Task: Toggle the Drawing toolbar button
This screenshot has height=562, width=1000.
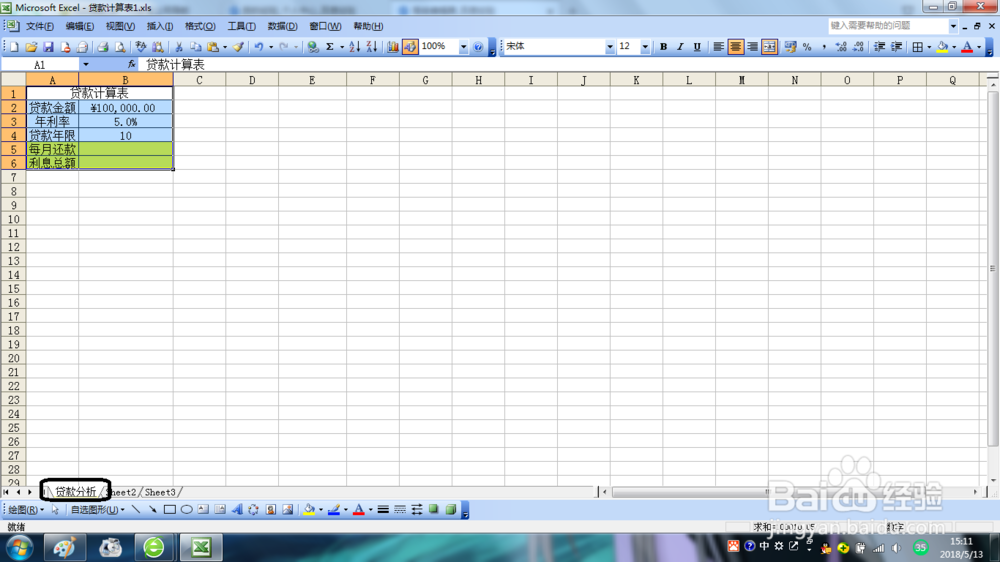Action: coord(410,47)
